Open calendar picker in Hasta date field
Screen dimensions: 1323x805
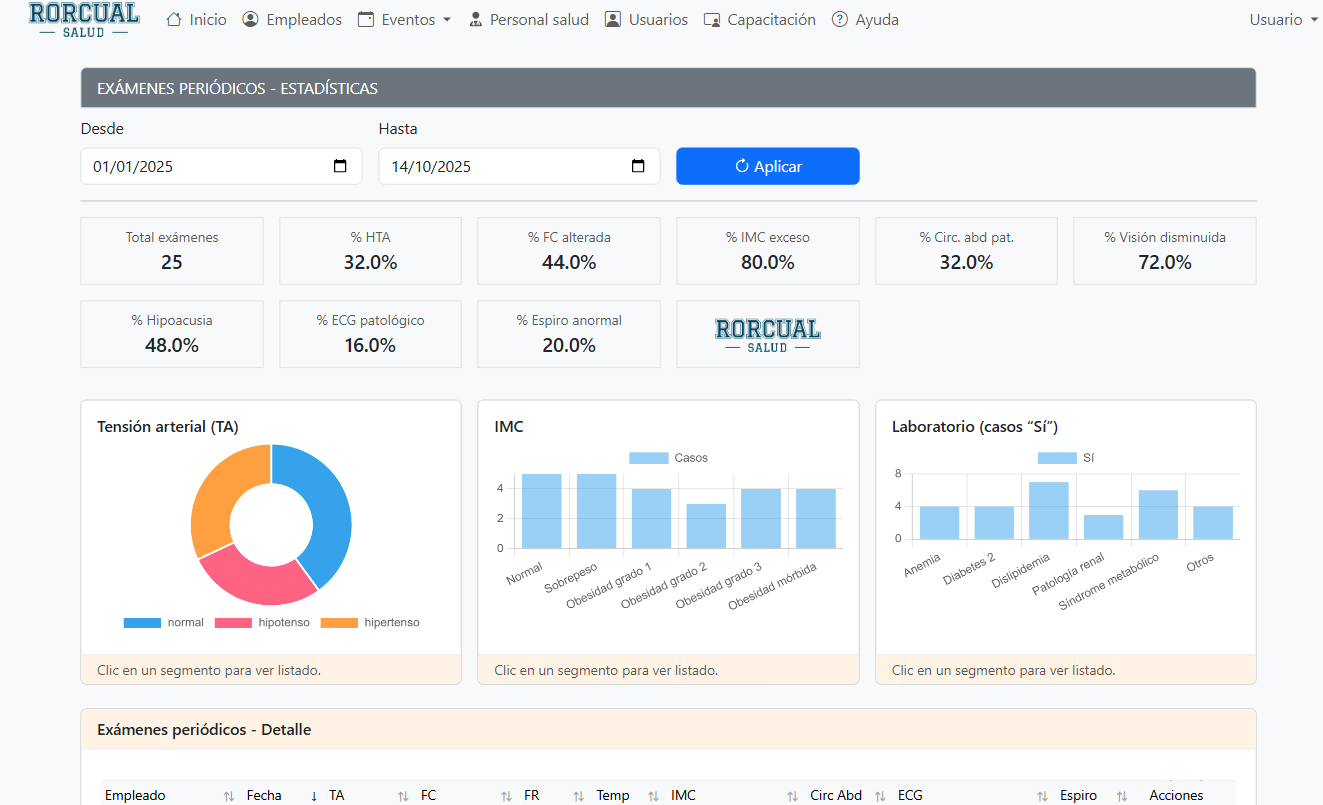[638, 167]
